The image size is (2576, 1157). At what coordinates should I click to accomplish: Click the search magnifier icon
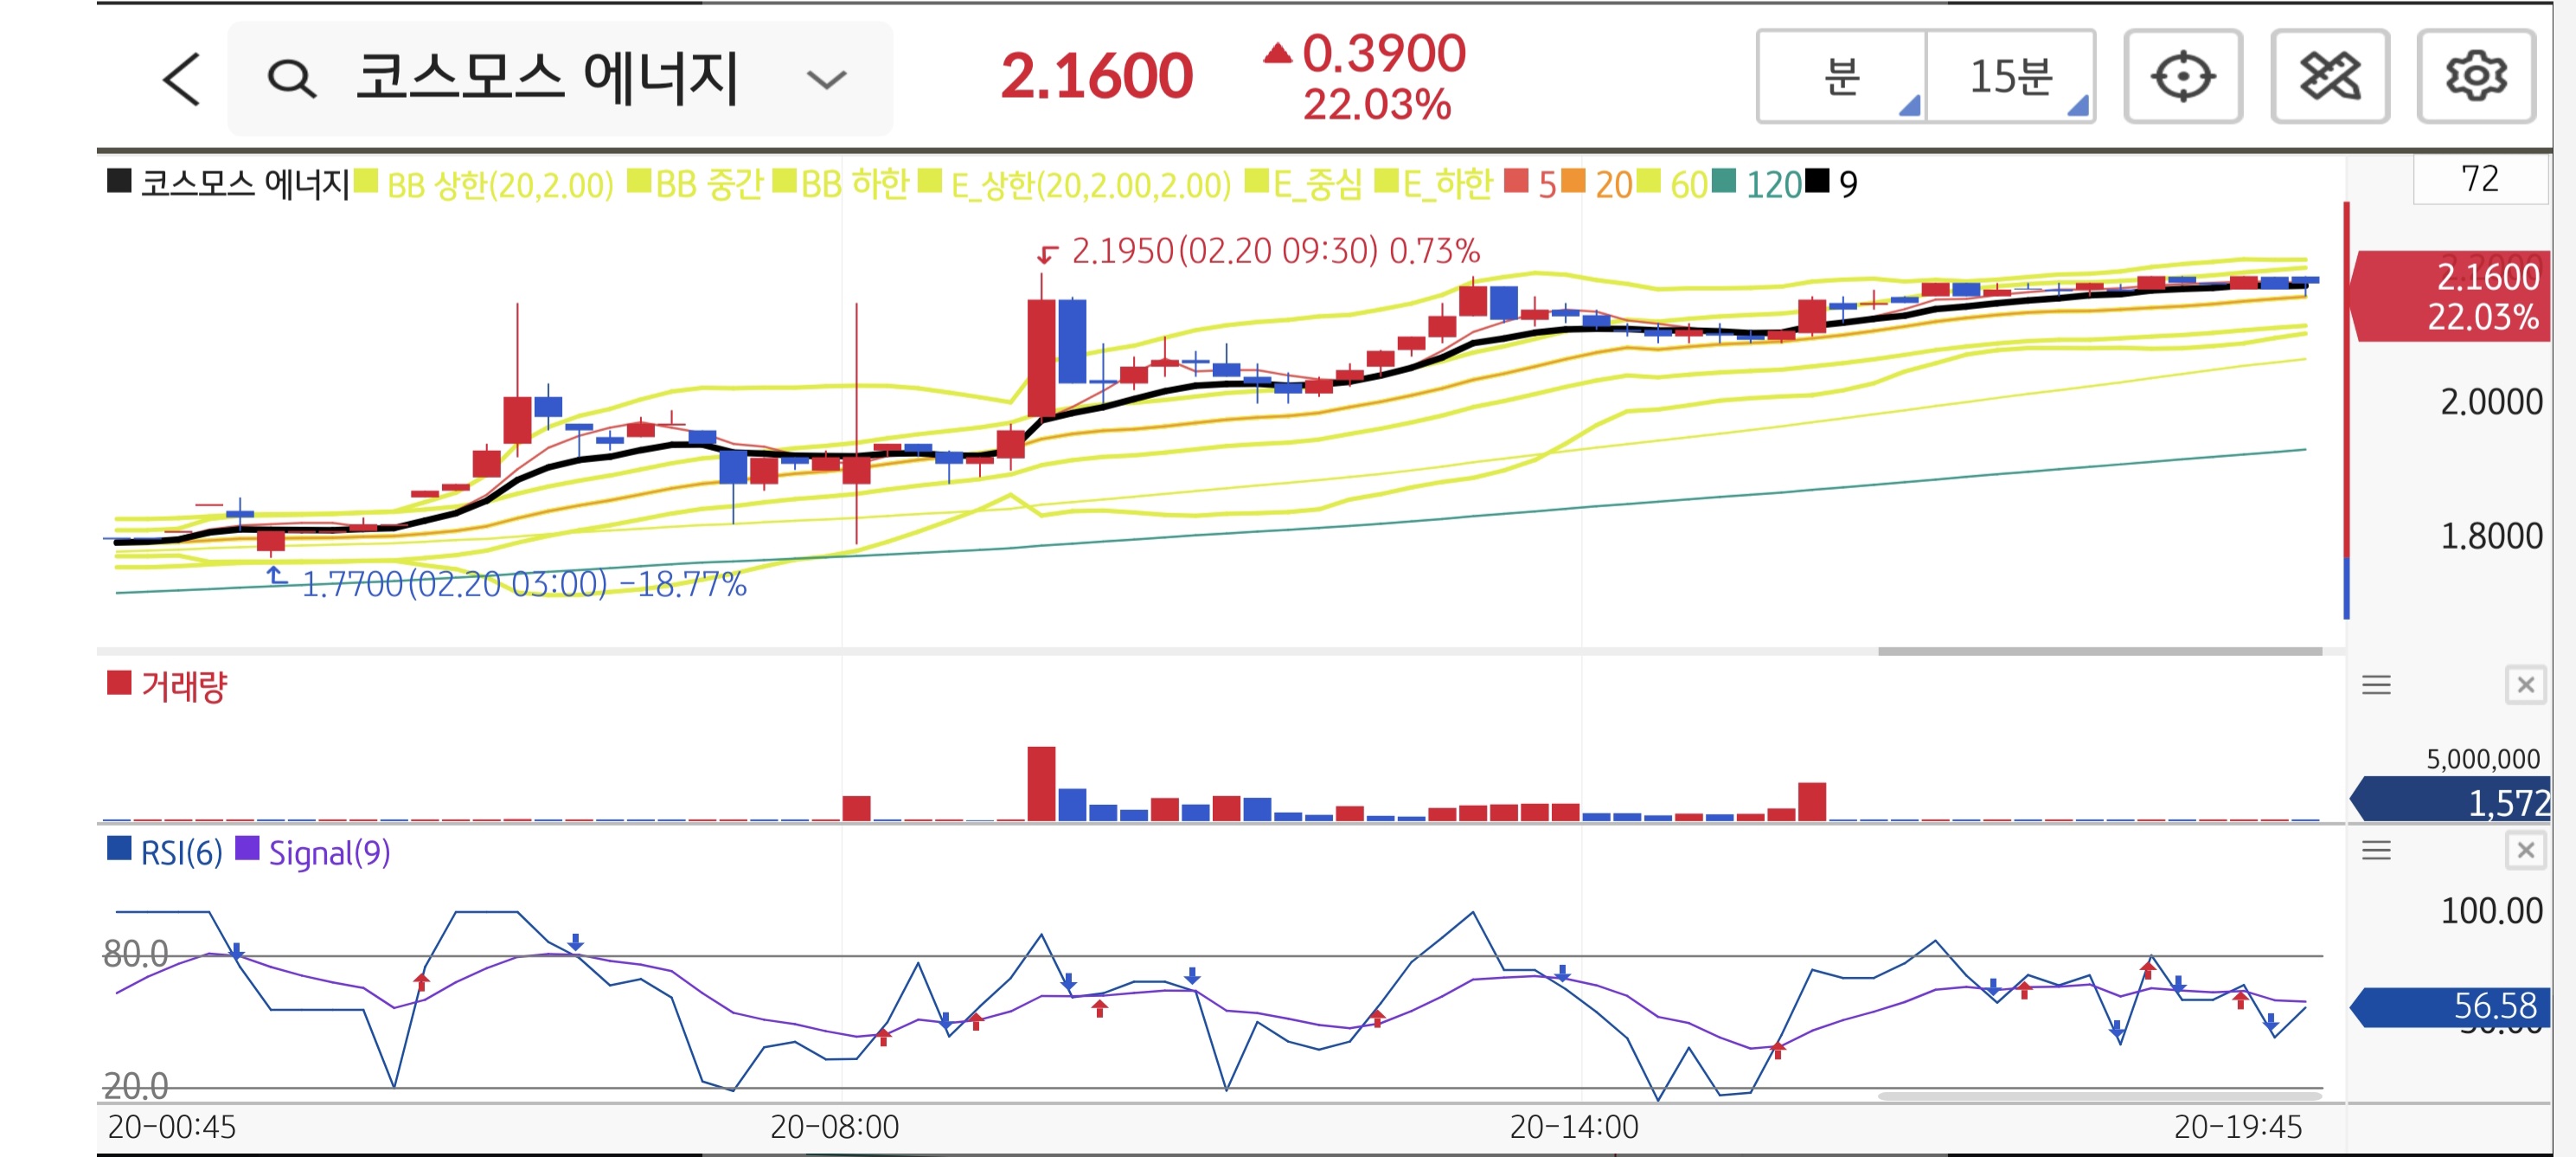coord(291,78)
